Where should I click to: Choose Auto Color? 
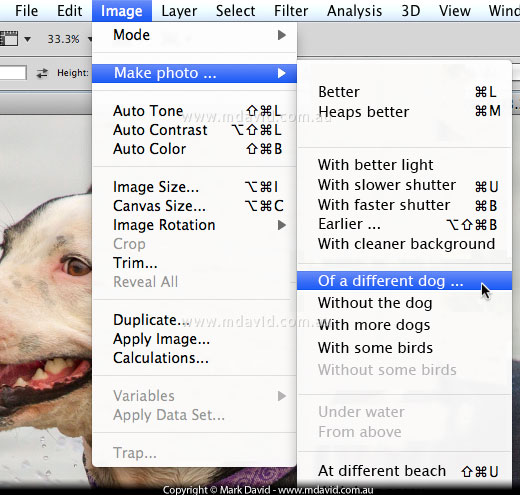pos(194,149)
